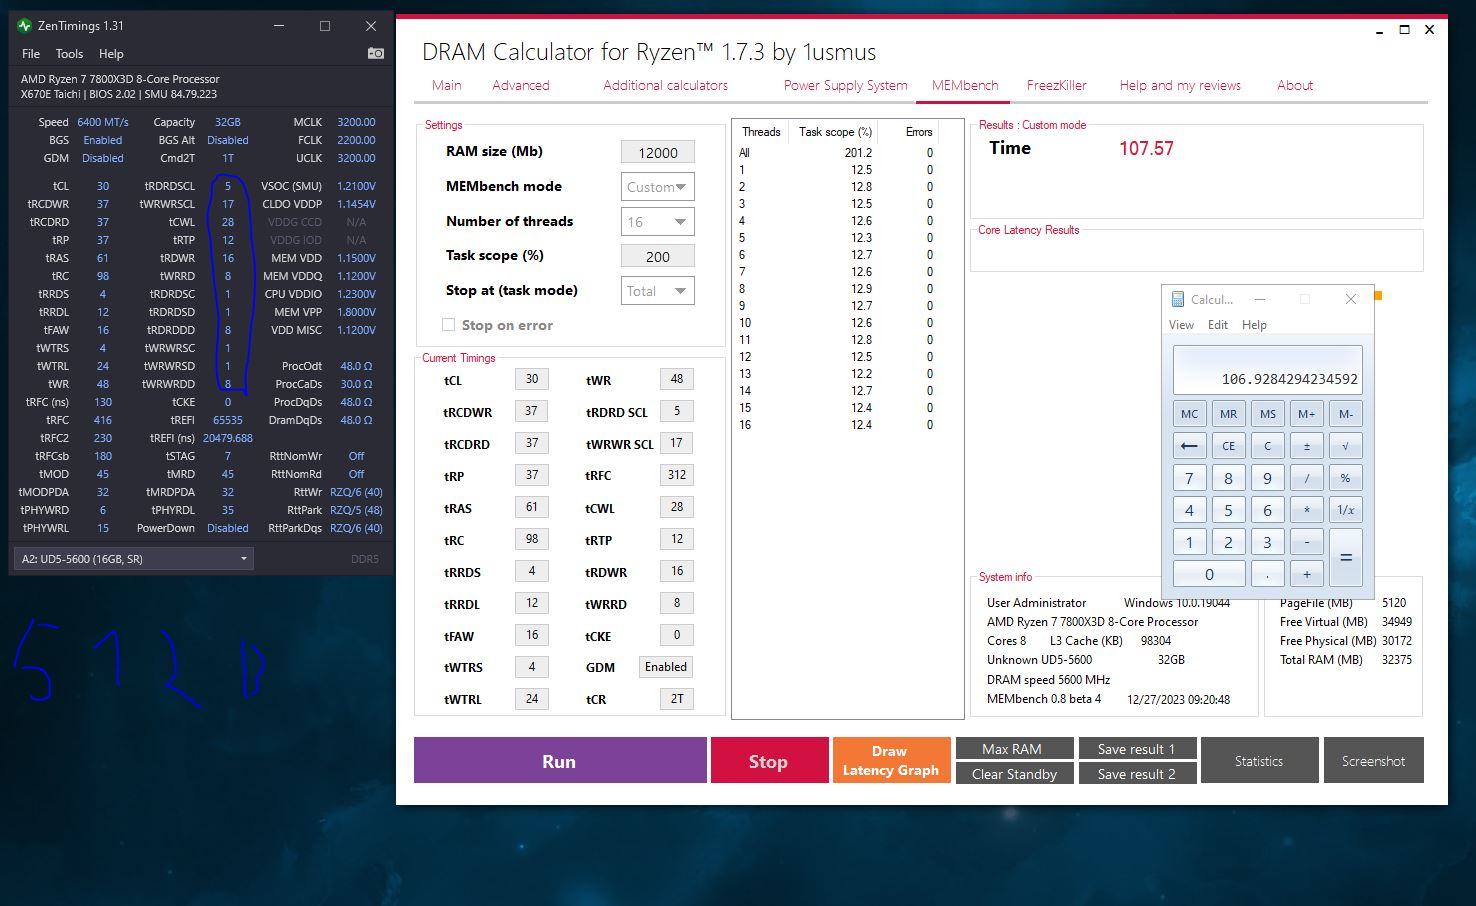1476x906 pixels.
Task: Switch to the Power Supply System tab
Action: coord(845,85)
